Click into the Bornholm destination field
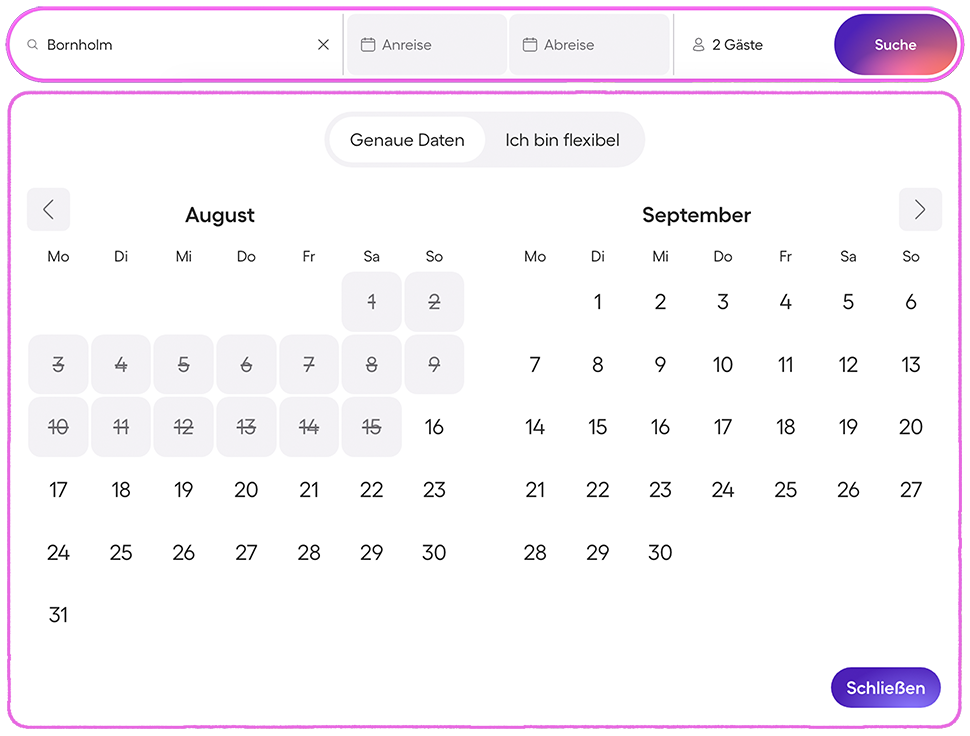970x736 pixels. (176, 45)
